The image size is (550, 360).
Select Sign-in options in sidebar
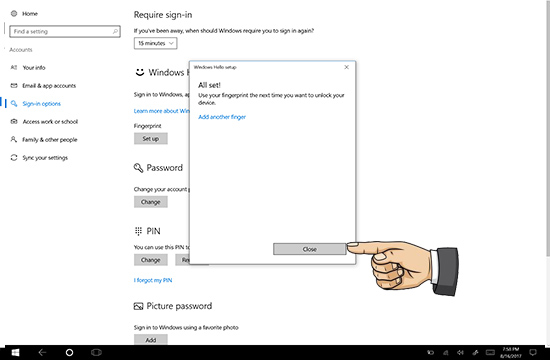point(41,104)
